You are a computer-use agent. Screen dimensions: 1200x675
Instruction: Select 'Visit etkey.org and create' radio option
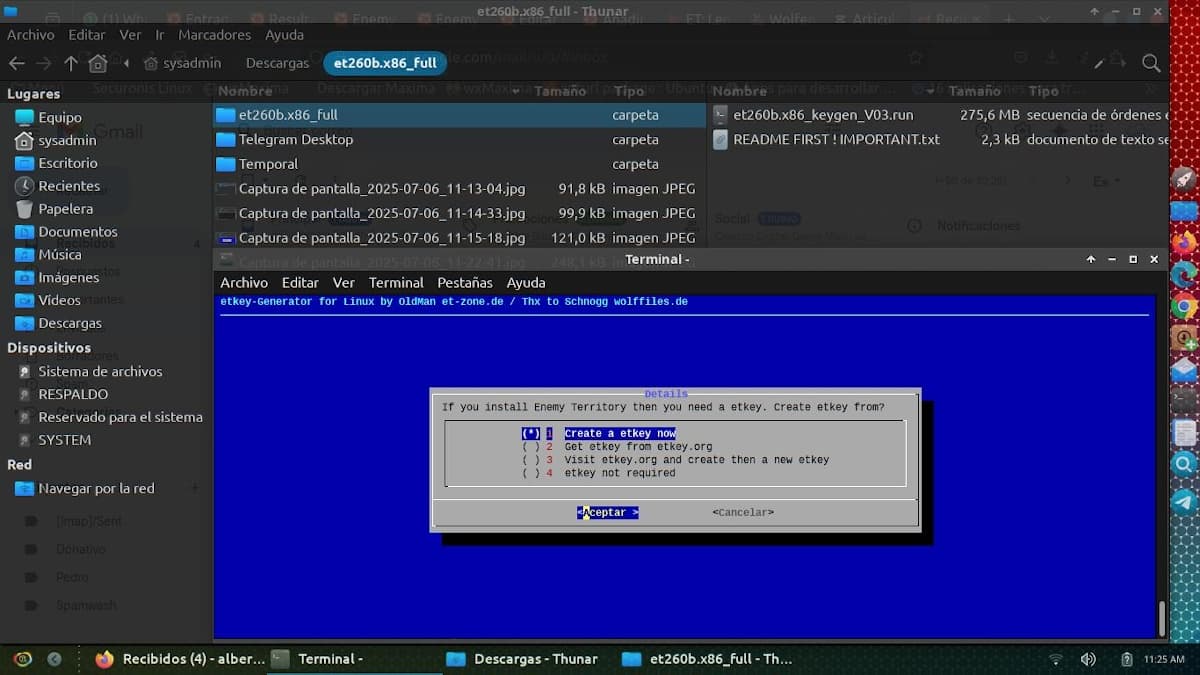pyautogui.click(x=675, y=460)
